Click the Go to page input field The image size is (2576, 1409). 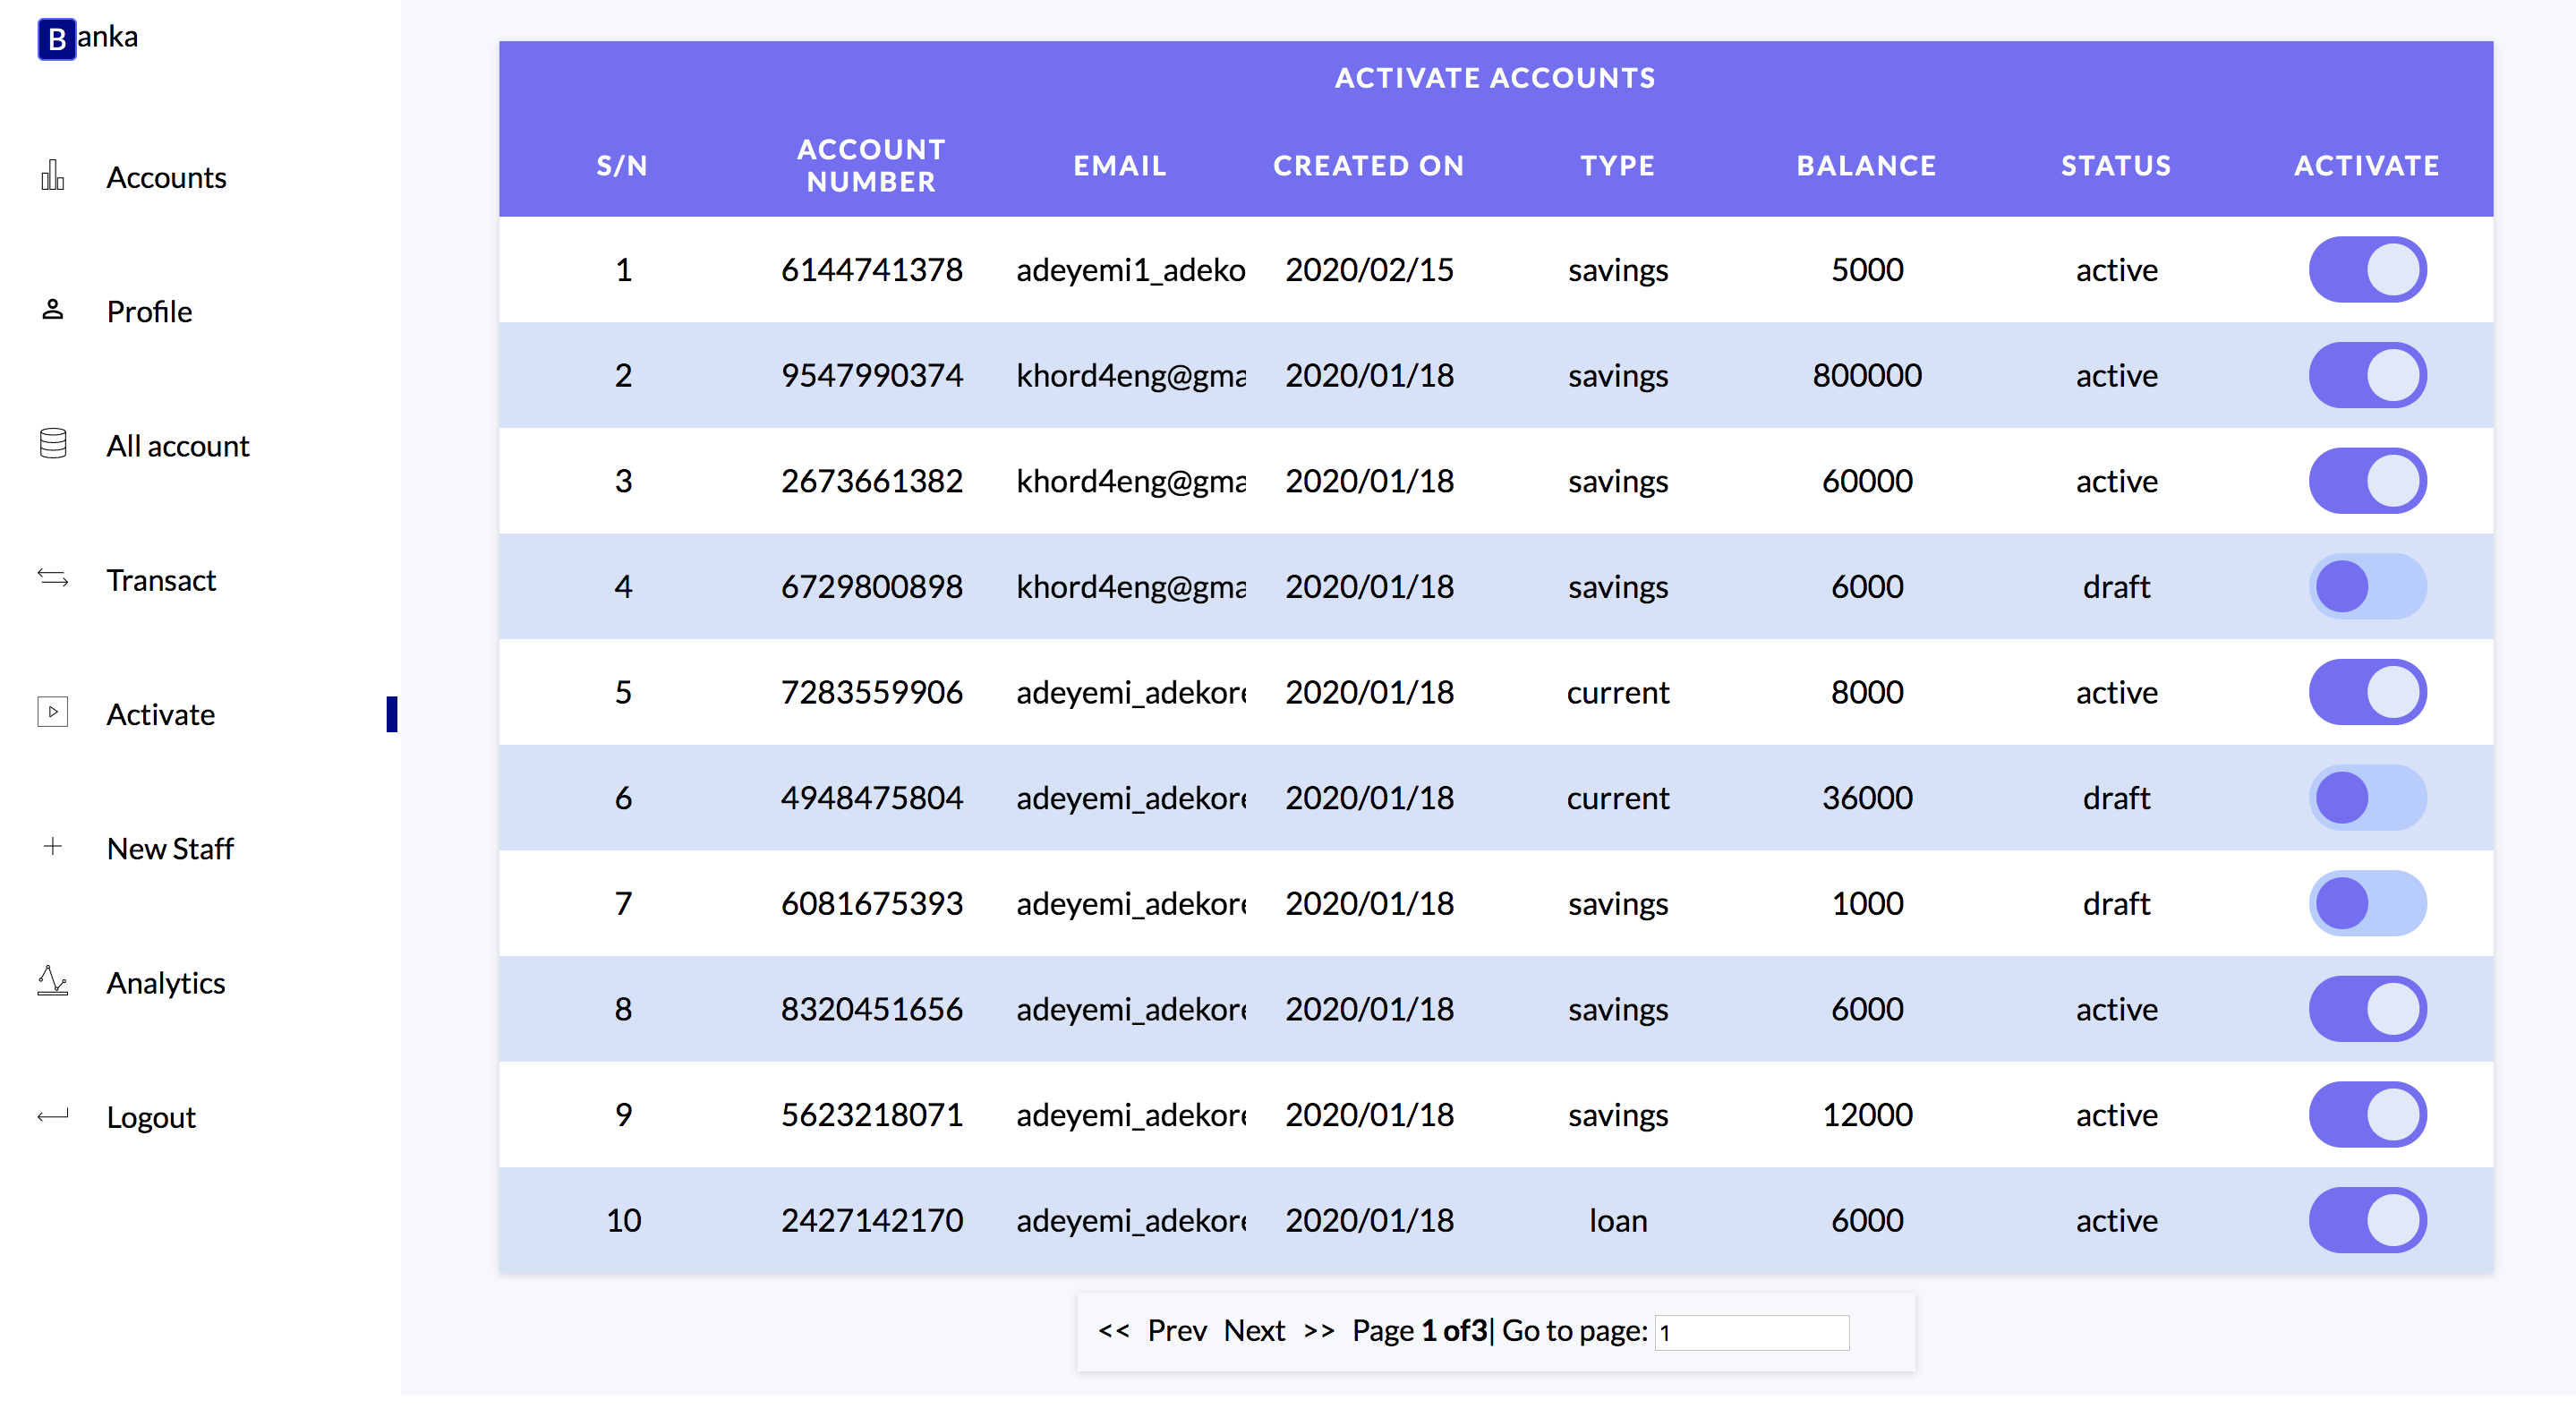[x=1751, y=1333]
